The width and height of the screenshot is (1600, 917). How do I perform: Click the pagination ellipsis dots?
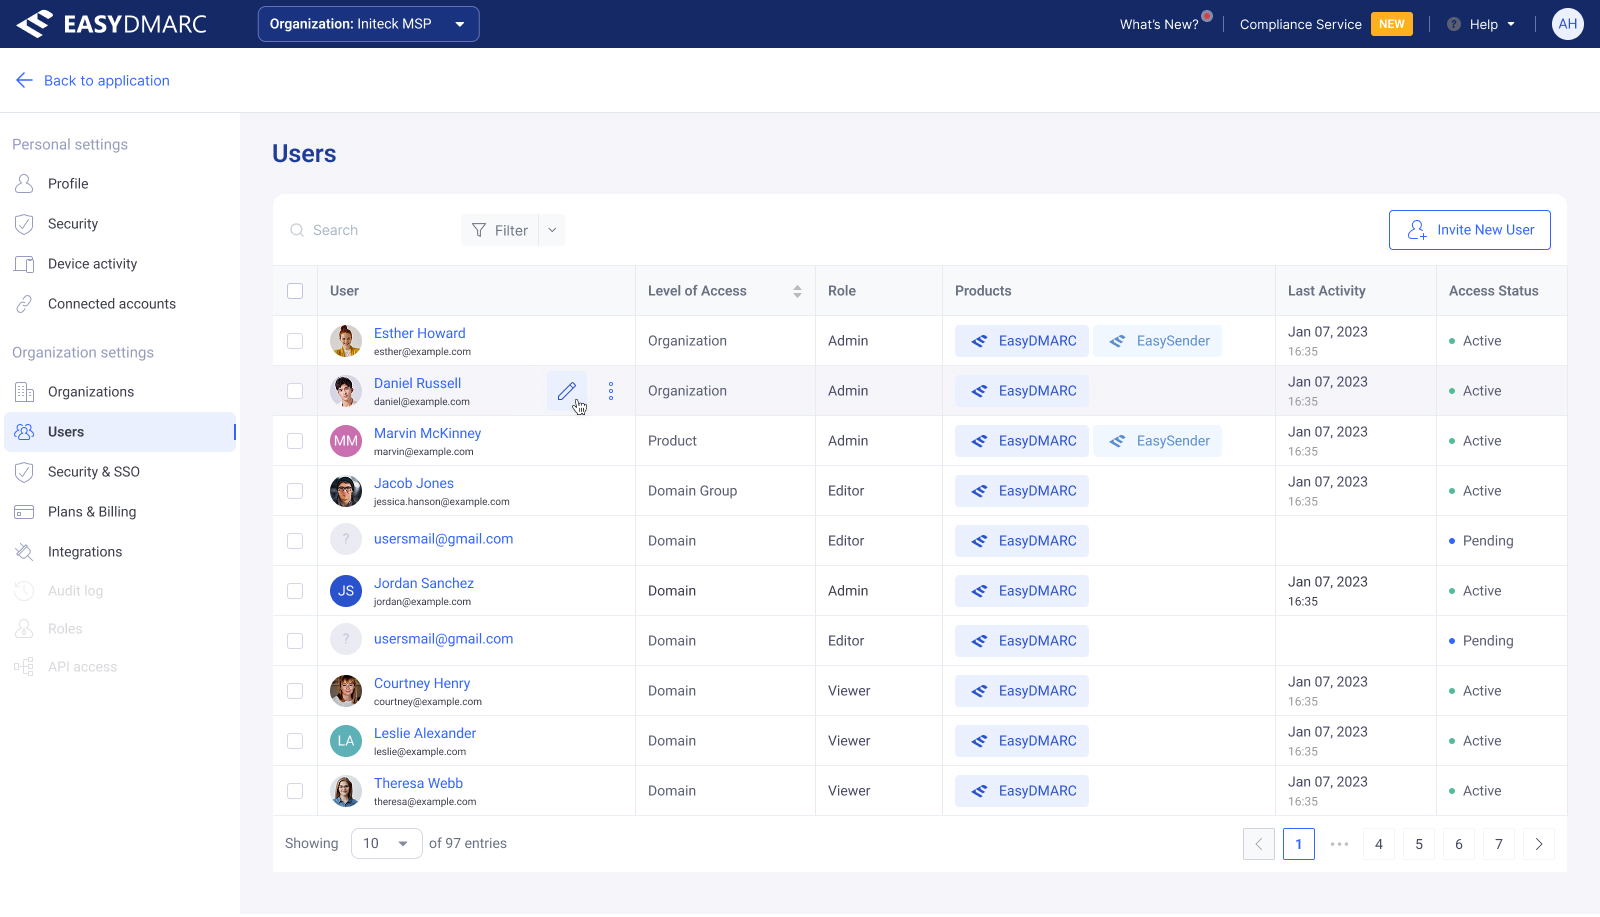pos(1339,844)
